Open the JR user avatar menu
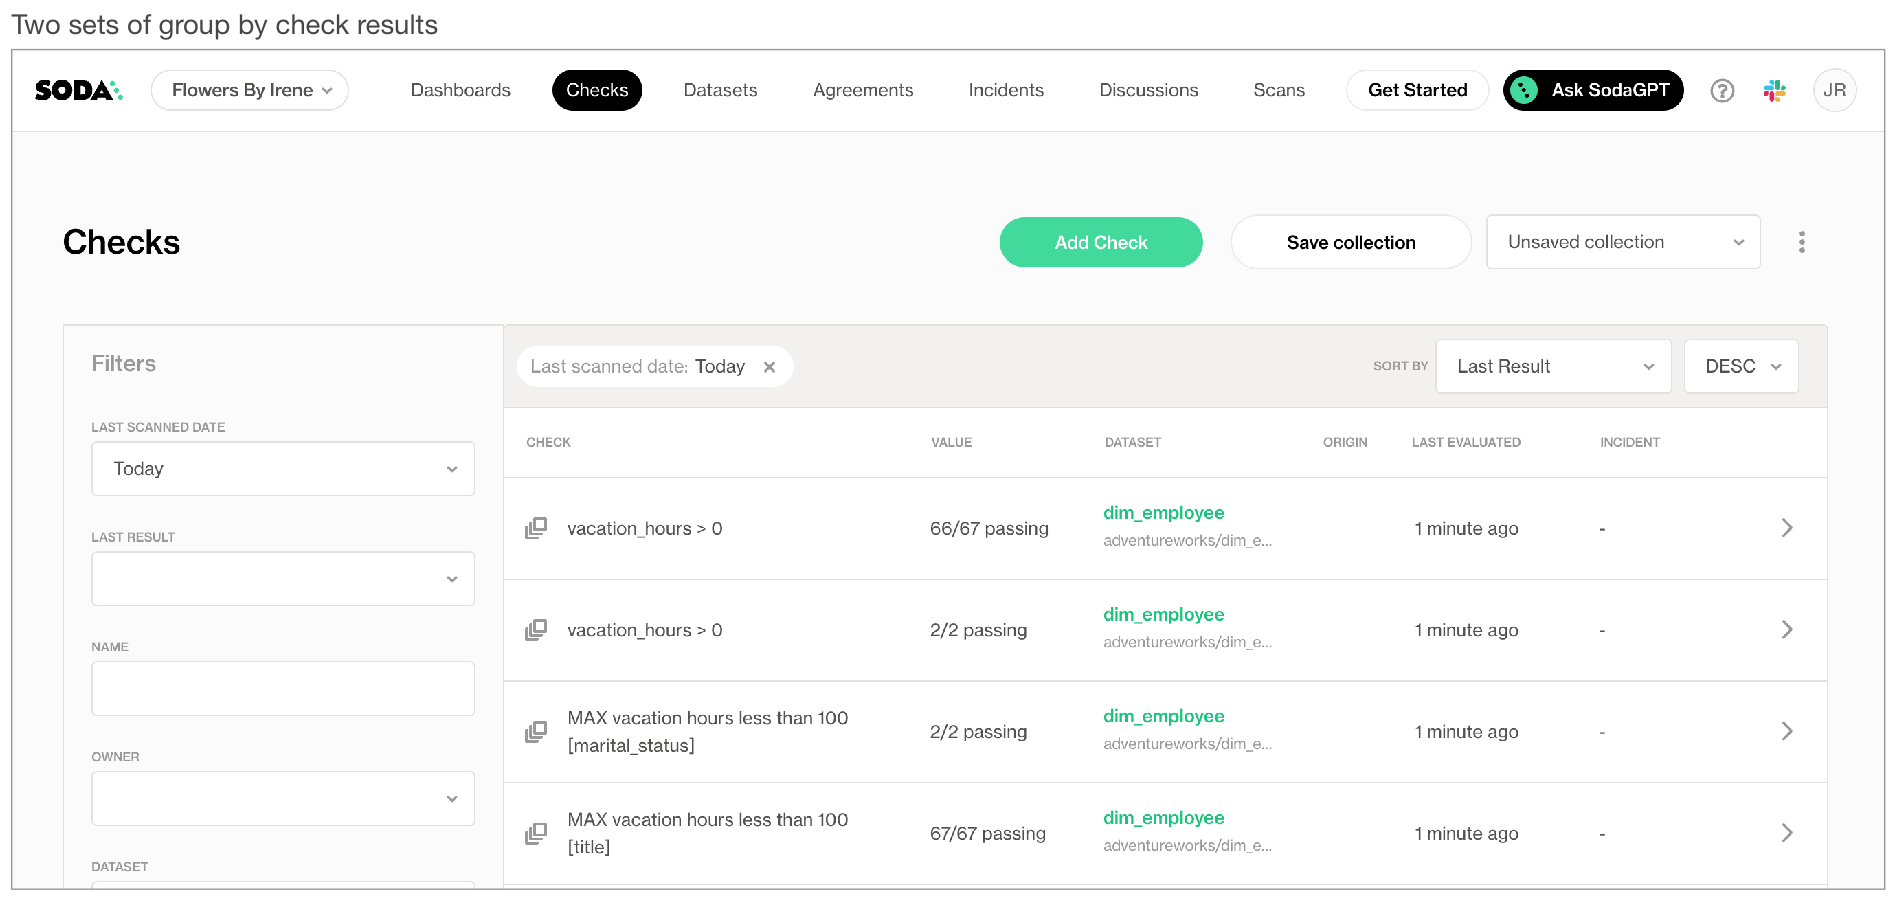Image resolution: width=1898 pixels, height=904 pixels. click(1834, 90)
